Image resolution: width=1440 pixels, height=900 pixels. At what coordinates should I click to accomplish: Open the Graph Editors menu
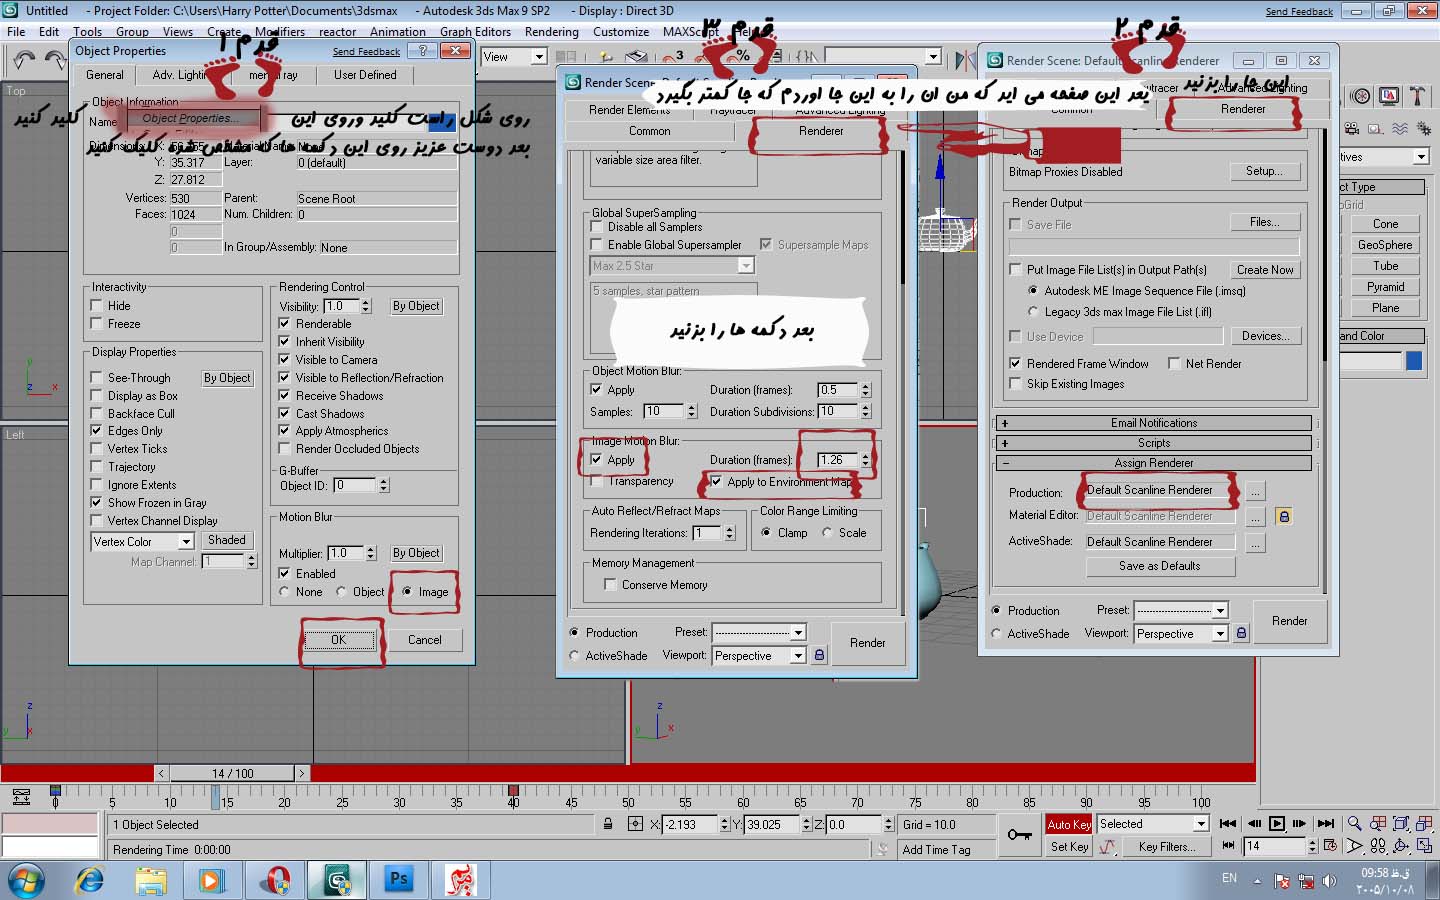coord(475,32)
